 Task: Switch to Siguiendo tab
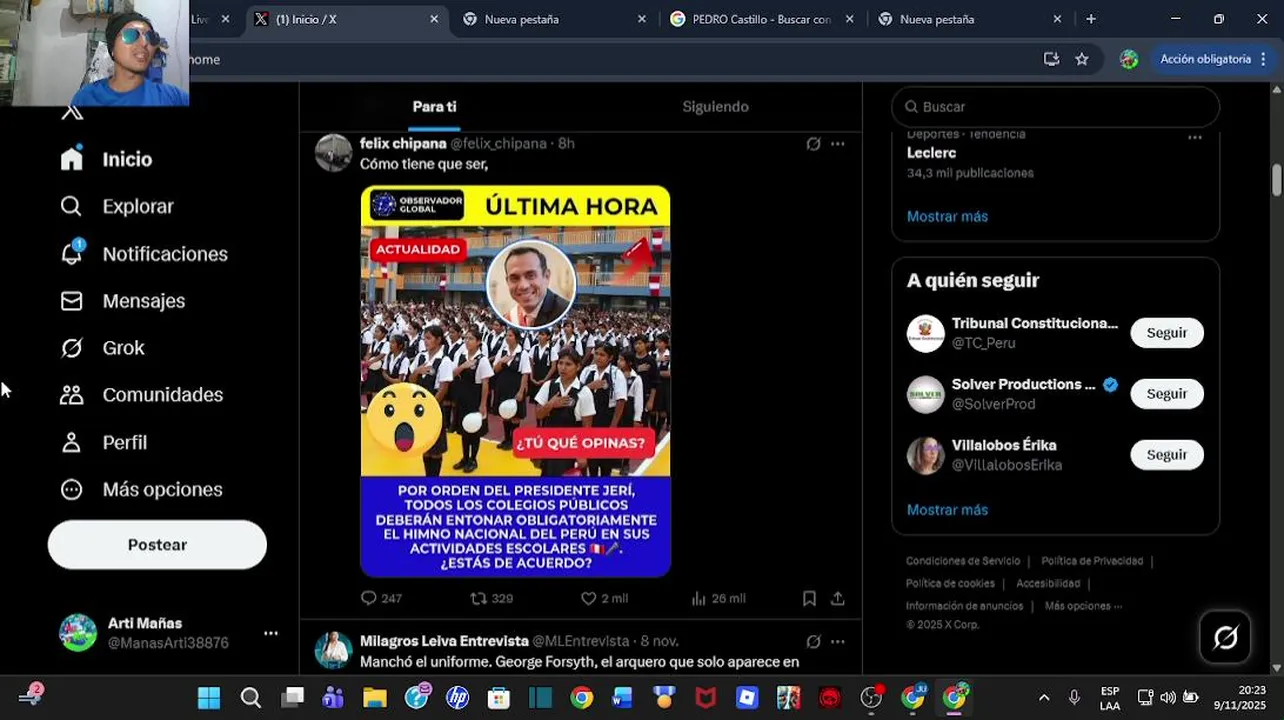coord(715,106)
